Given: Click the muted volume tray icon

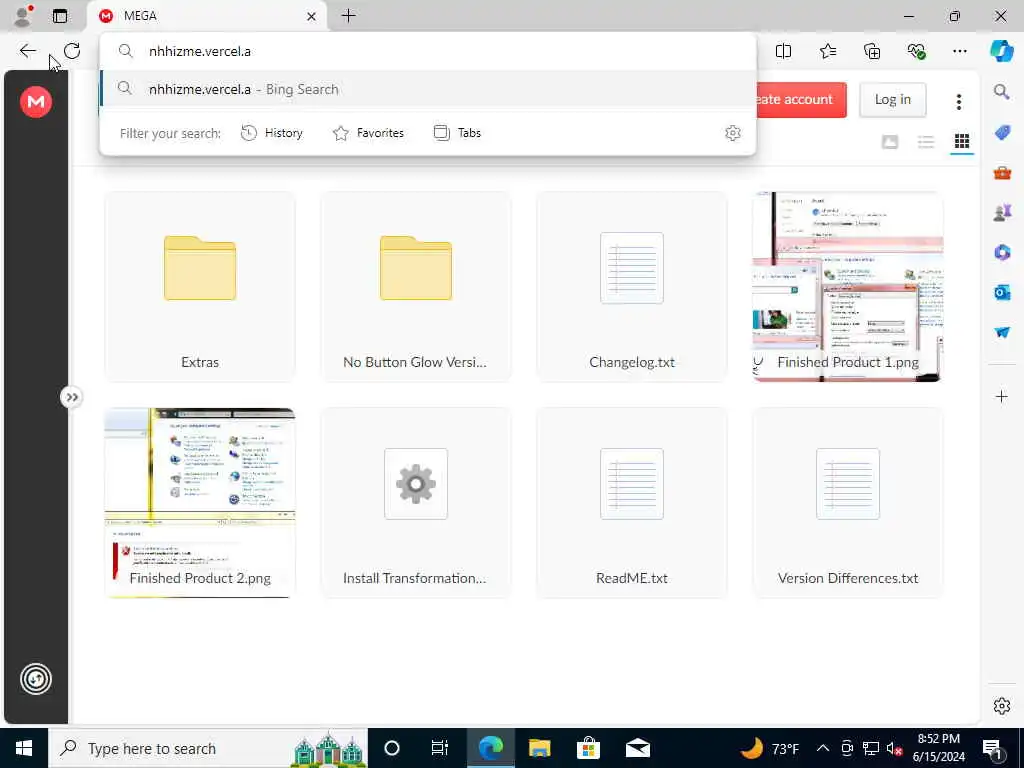Looking at the screenshot, I should click(894, 748).
